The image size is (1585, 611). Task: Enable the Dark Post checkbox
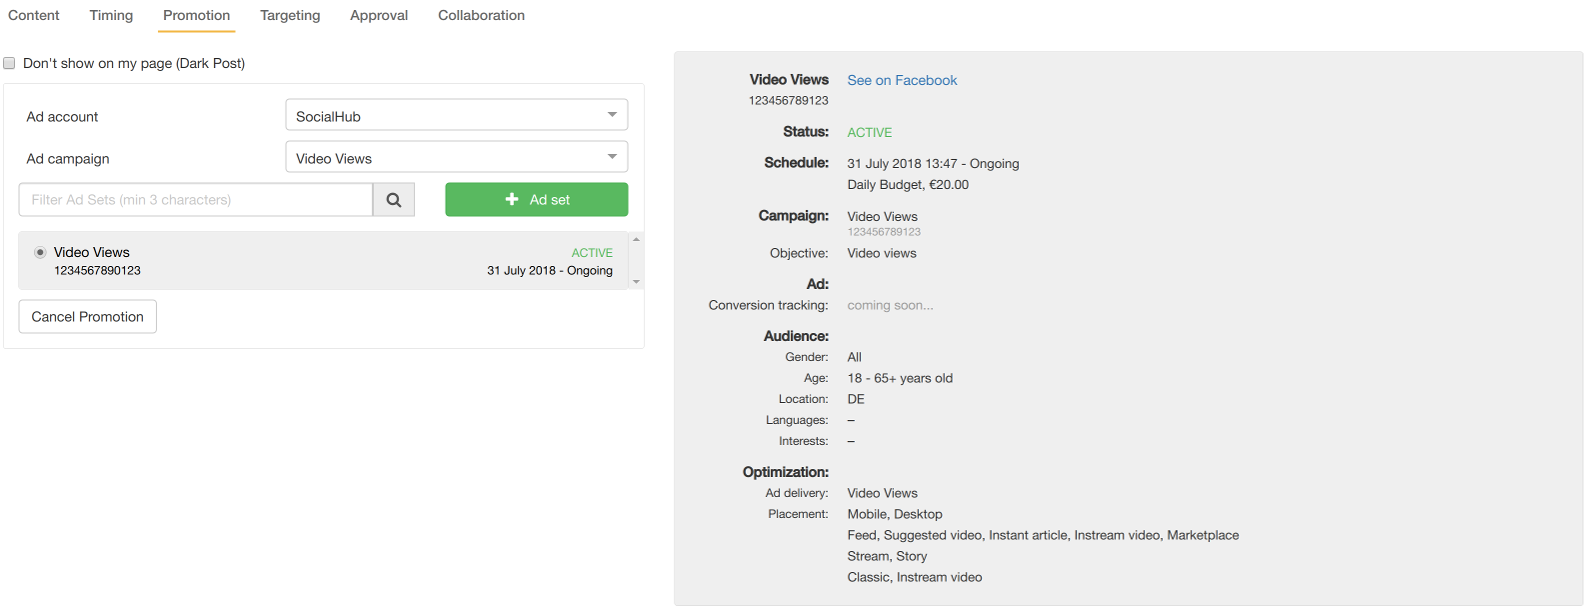click(10, 63)
